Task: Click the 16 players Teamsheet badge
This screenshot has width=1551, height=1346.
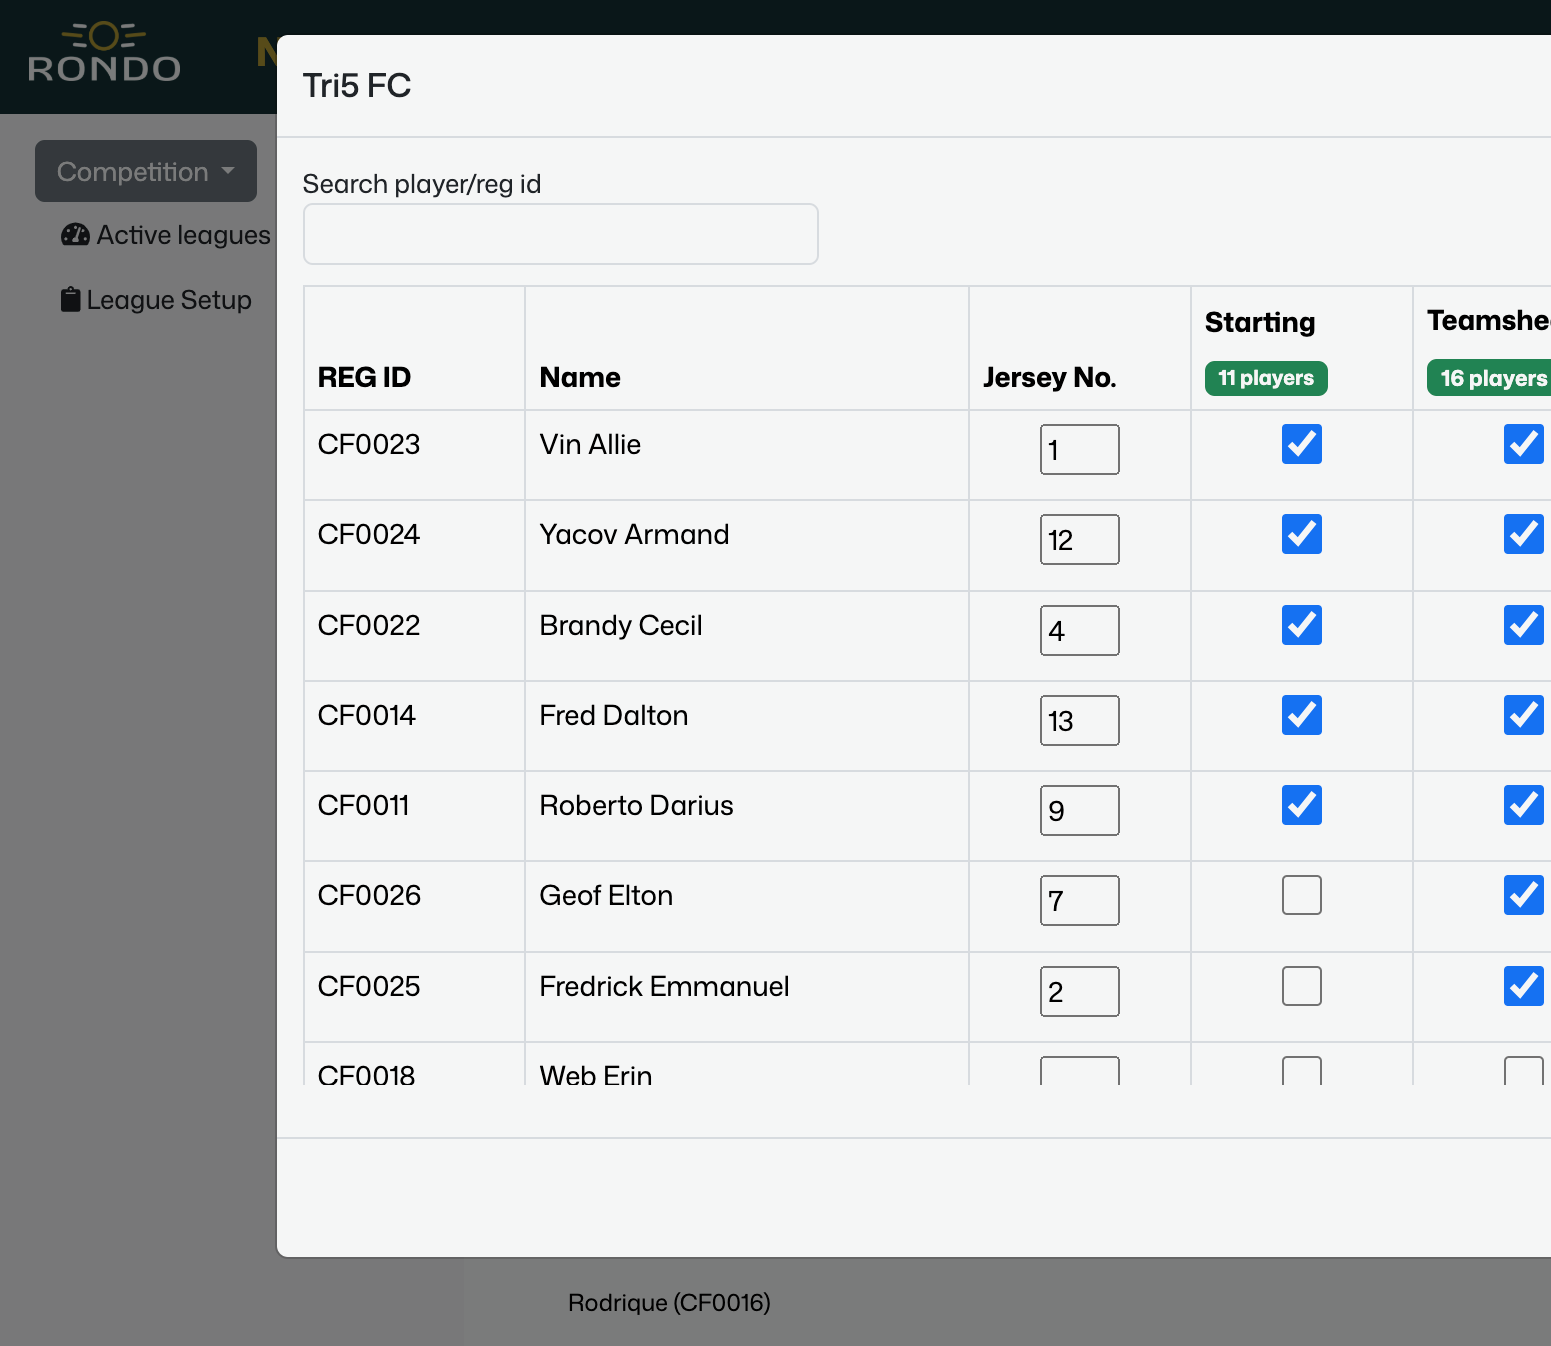Action: pos(1490,378)
